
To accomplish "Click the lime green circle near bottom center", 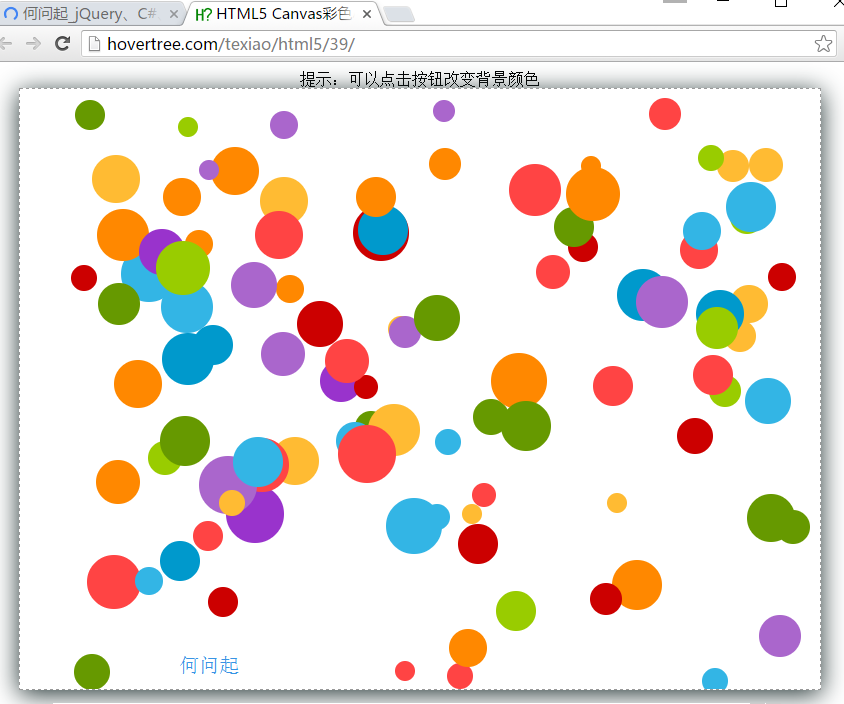I will coord(516,611).
